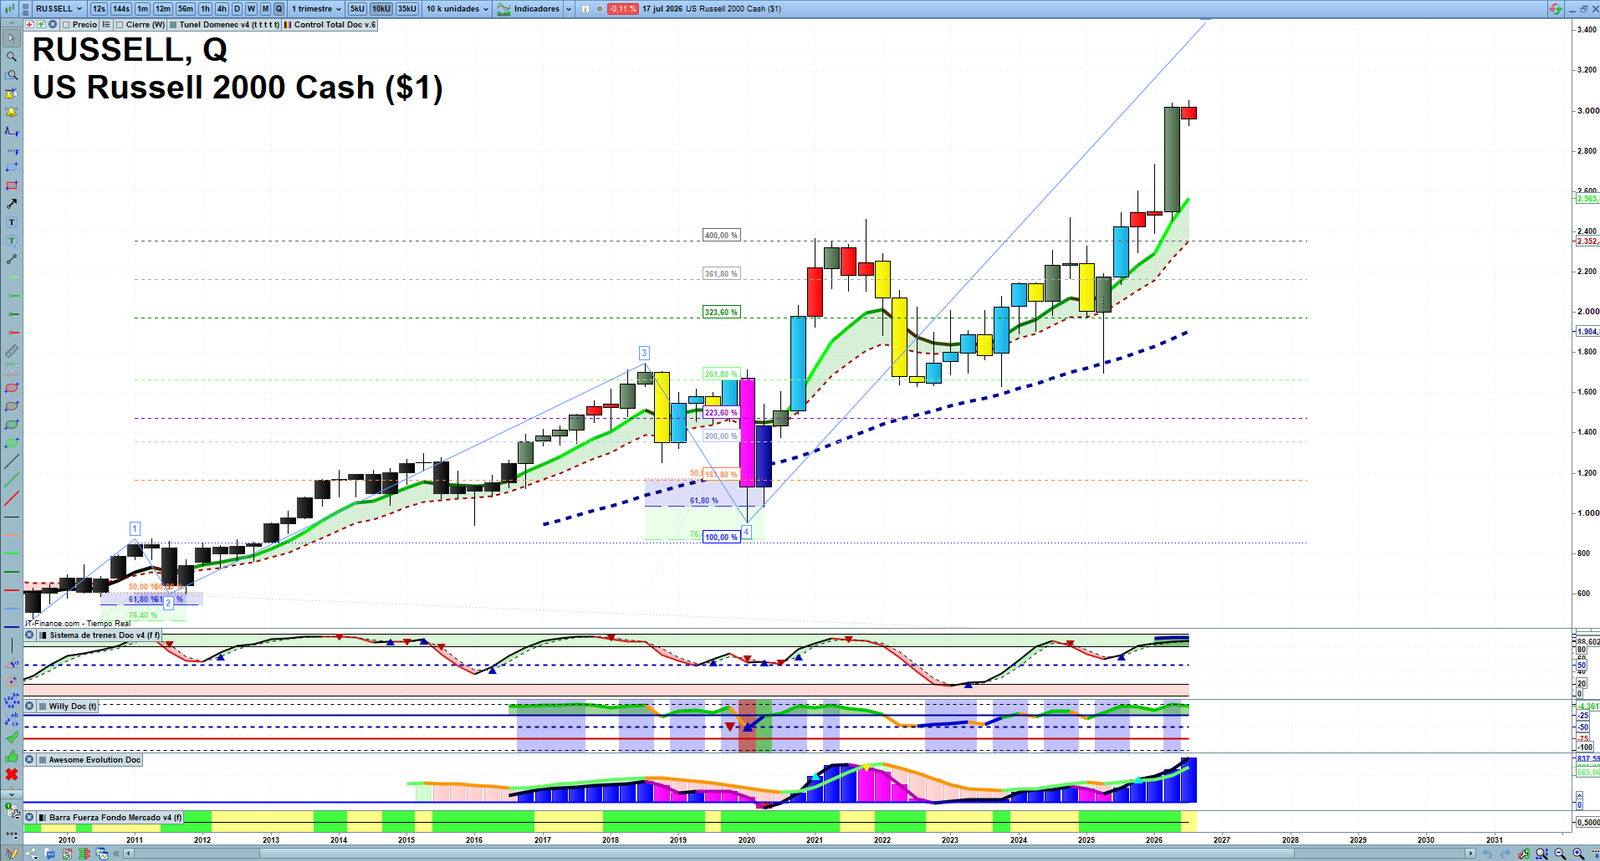The height and width of the screenshot is (861, 1600).
Task: Select the ABC wave labeling tool
Action: tap(11, 719)
